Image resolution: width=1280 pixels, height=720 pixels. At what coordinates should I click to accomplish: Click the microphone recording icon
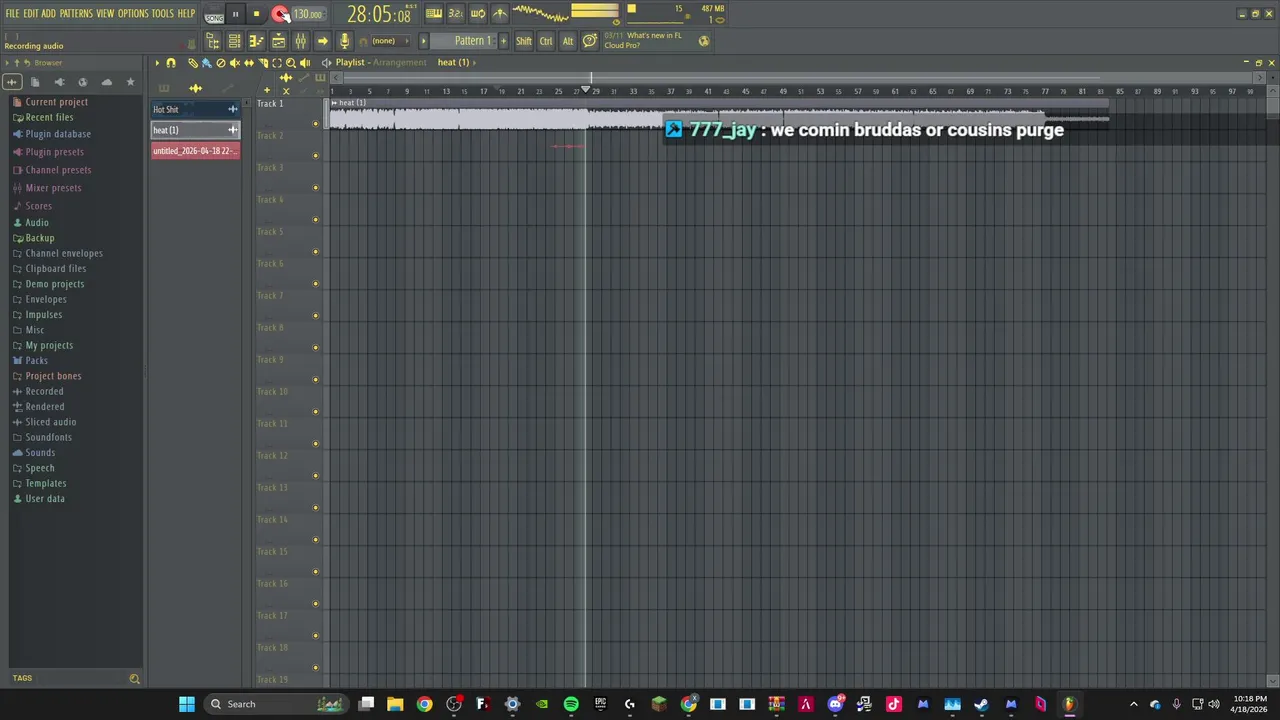345,41
